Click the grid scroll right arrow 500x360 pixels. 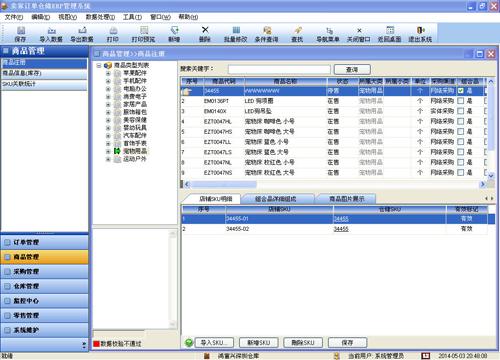pos(482,184)
